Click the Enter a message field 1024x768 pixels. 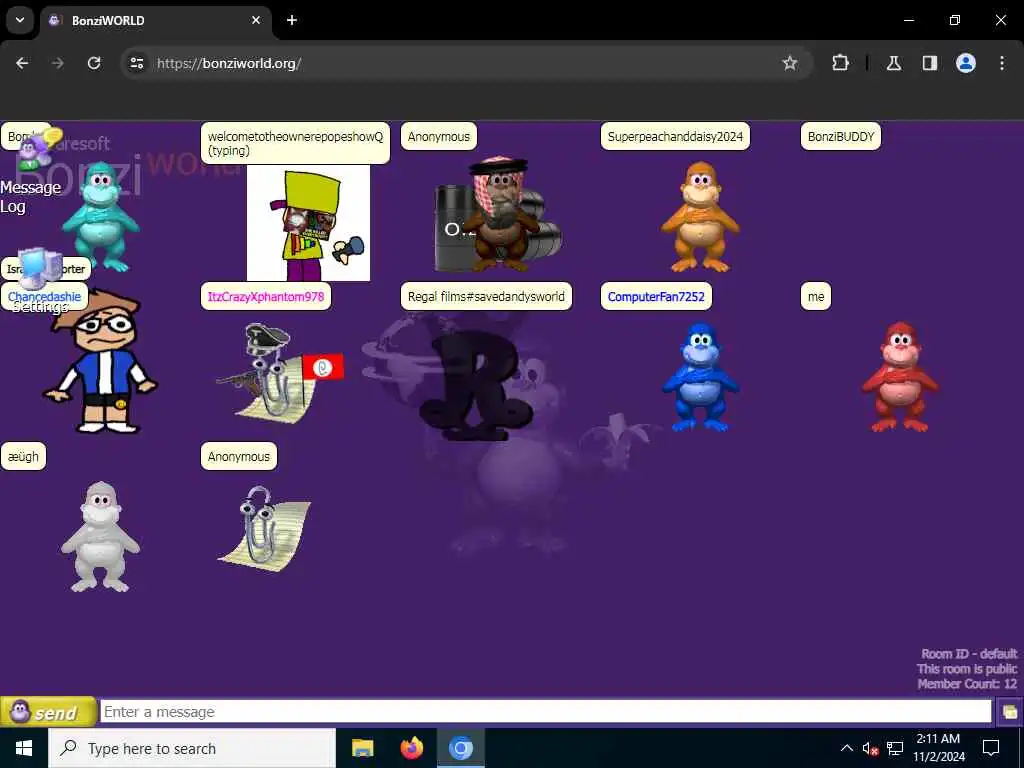[x=545, y=712]
